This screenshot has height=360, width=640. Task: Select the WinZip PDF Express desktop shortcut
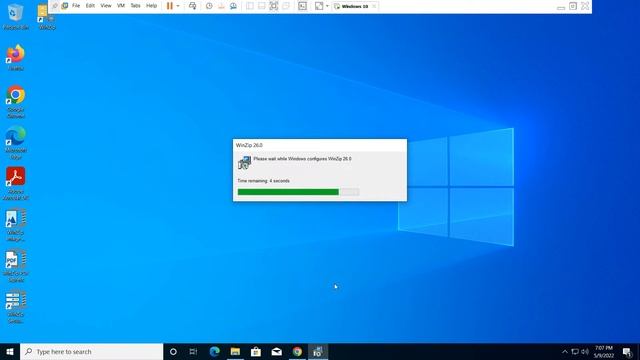[x=16, y=266]
